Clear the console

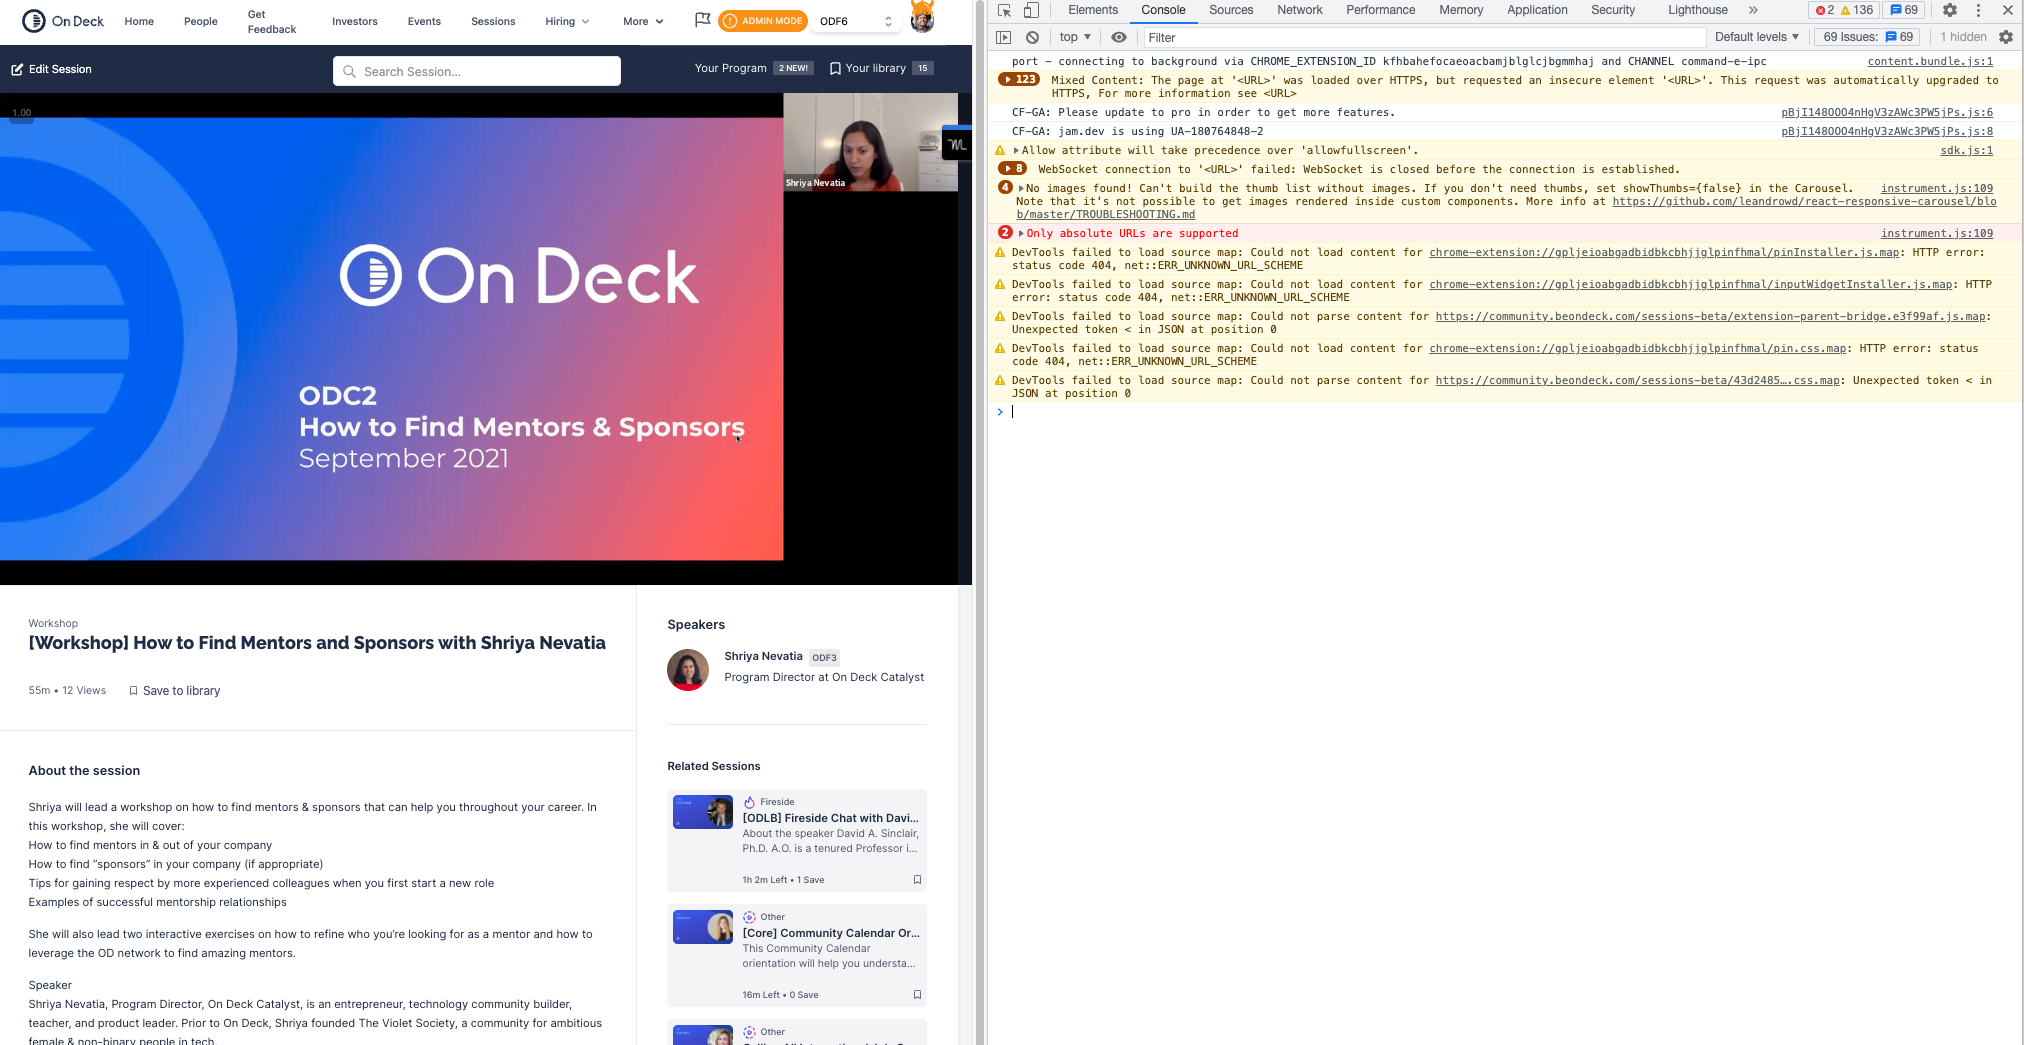pyautogui.click(x=1032, y=37)
